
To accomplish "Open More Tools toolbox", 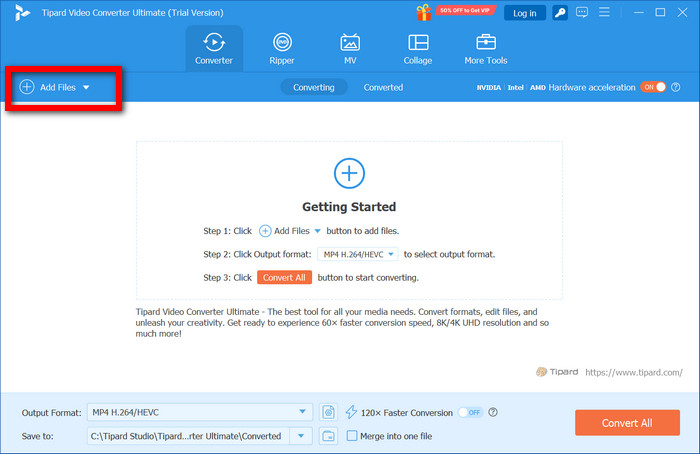I will 486,49.
